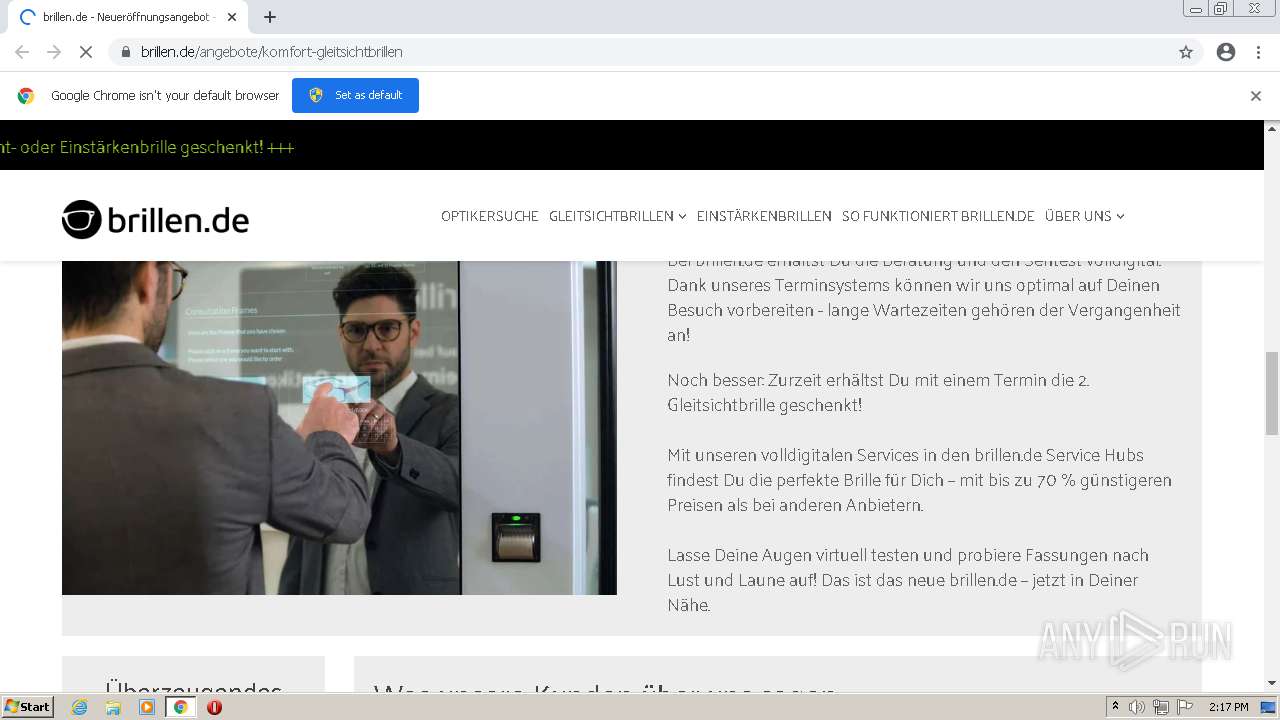Go back to the previous page
The width and height of the screenshot is (1280, 720).
click(x=22, y=52)
